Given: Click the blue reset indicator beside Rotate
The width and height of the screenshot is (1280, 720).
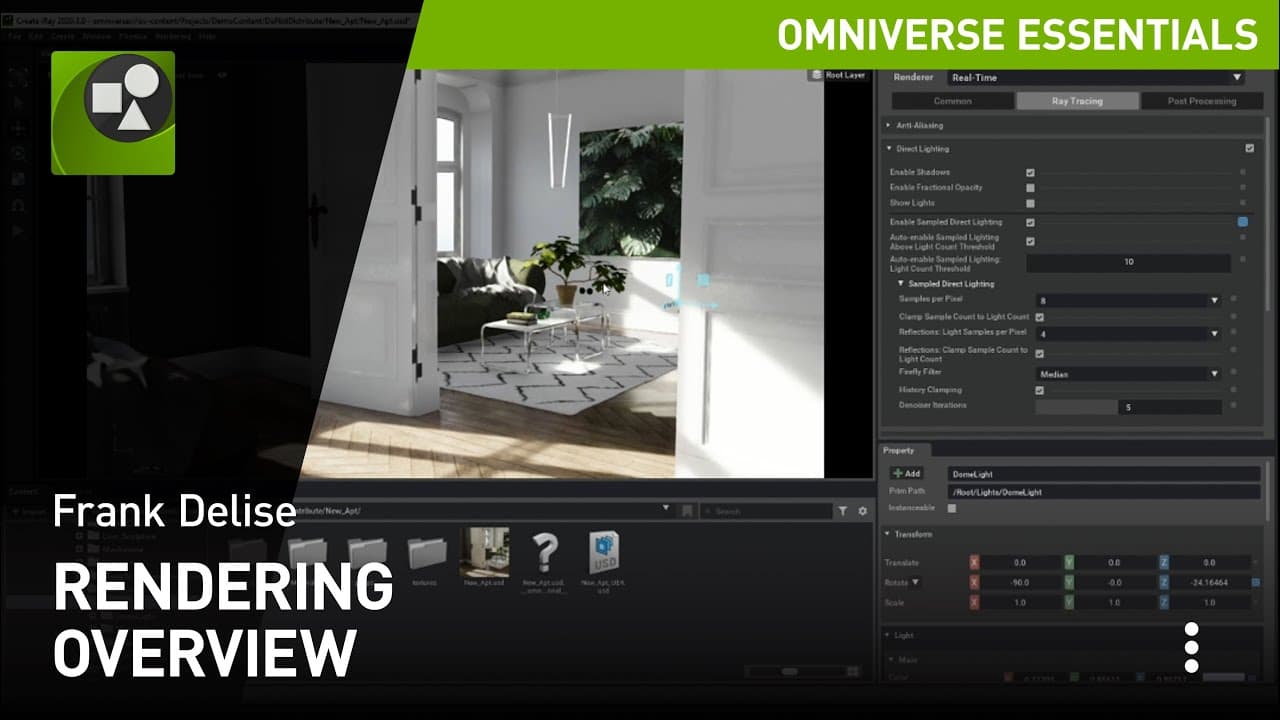Looking at the screenshot, I should (1256, 582).
